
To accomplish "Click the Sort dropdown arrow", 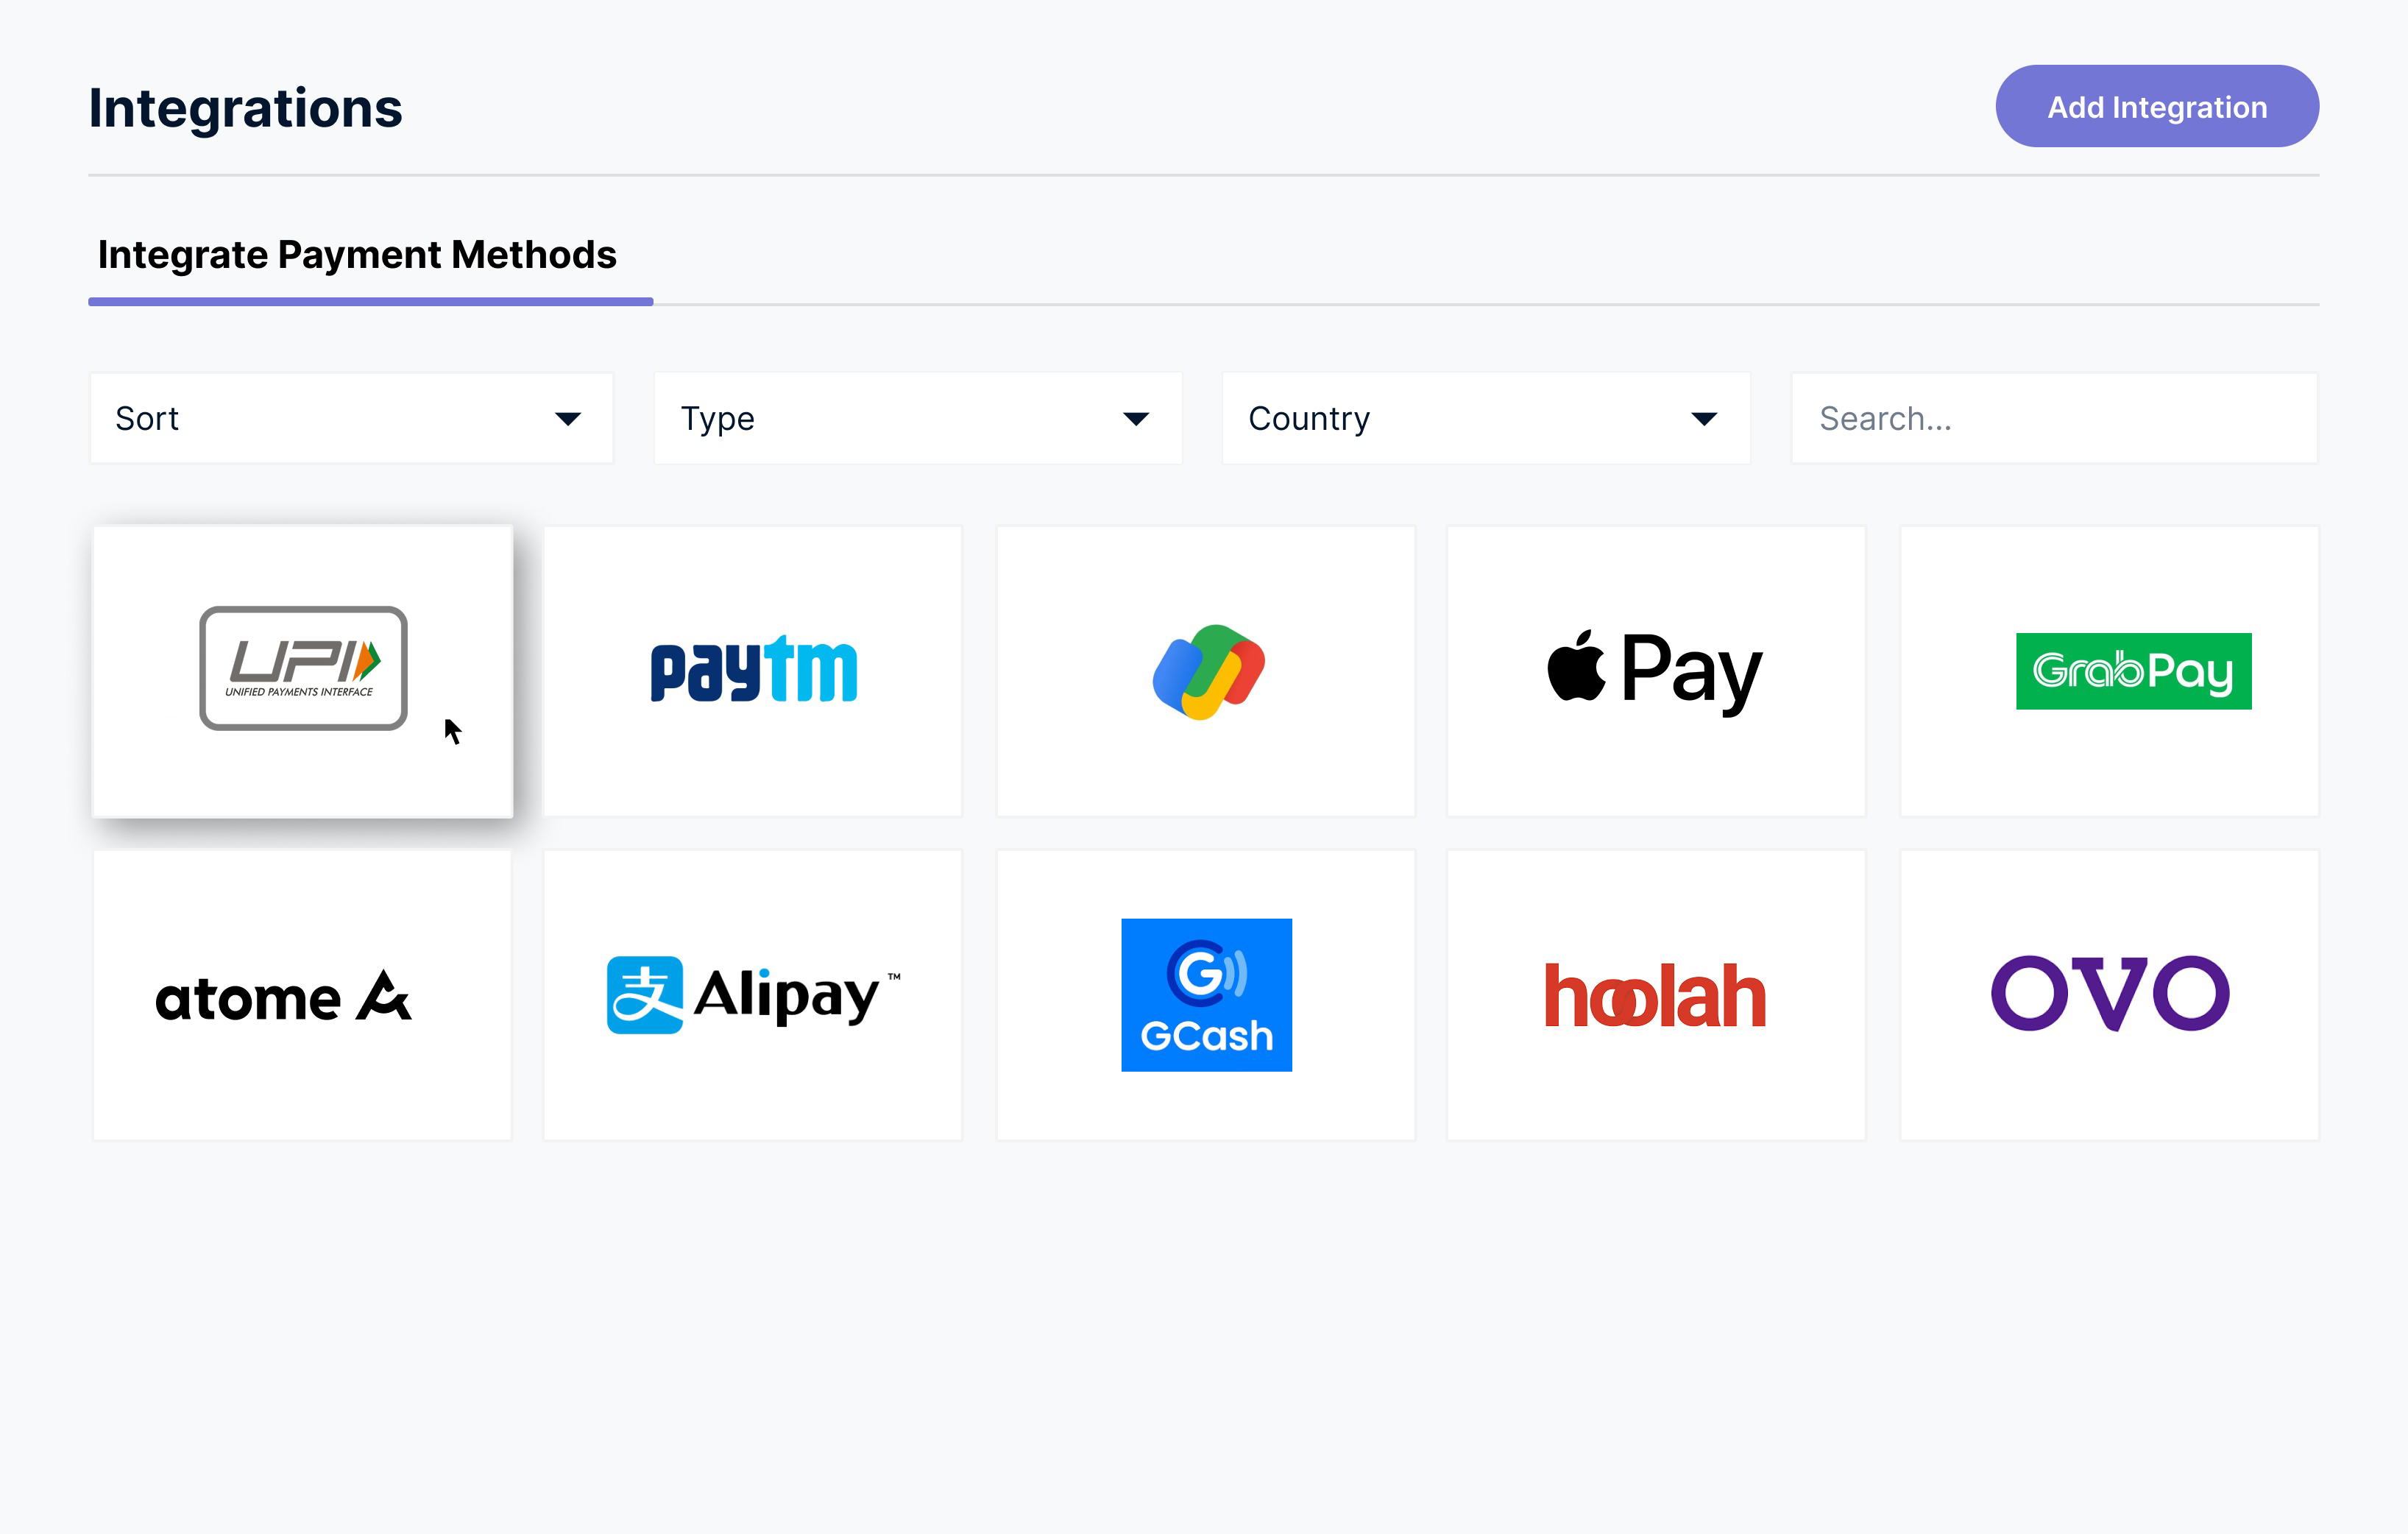I will pos(568,419).
